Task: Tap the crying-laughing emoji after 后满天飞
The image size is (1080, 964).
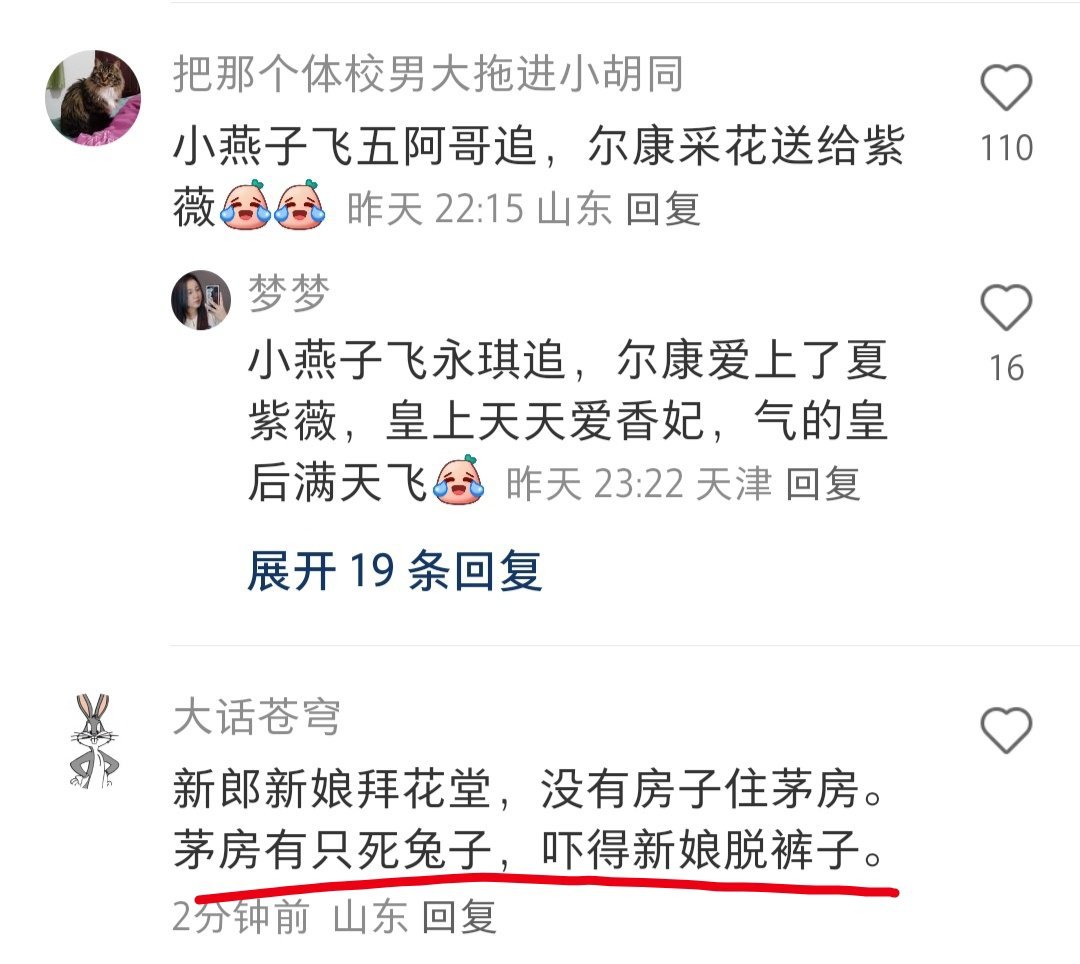Action: click(x=458, y=479)
